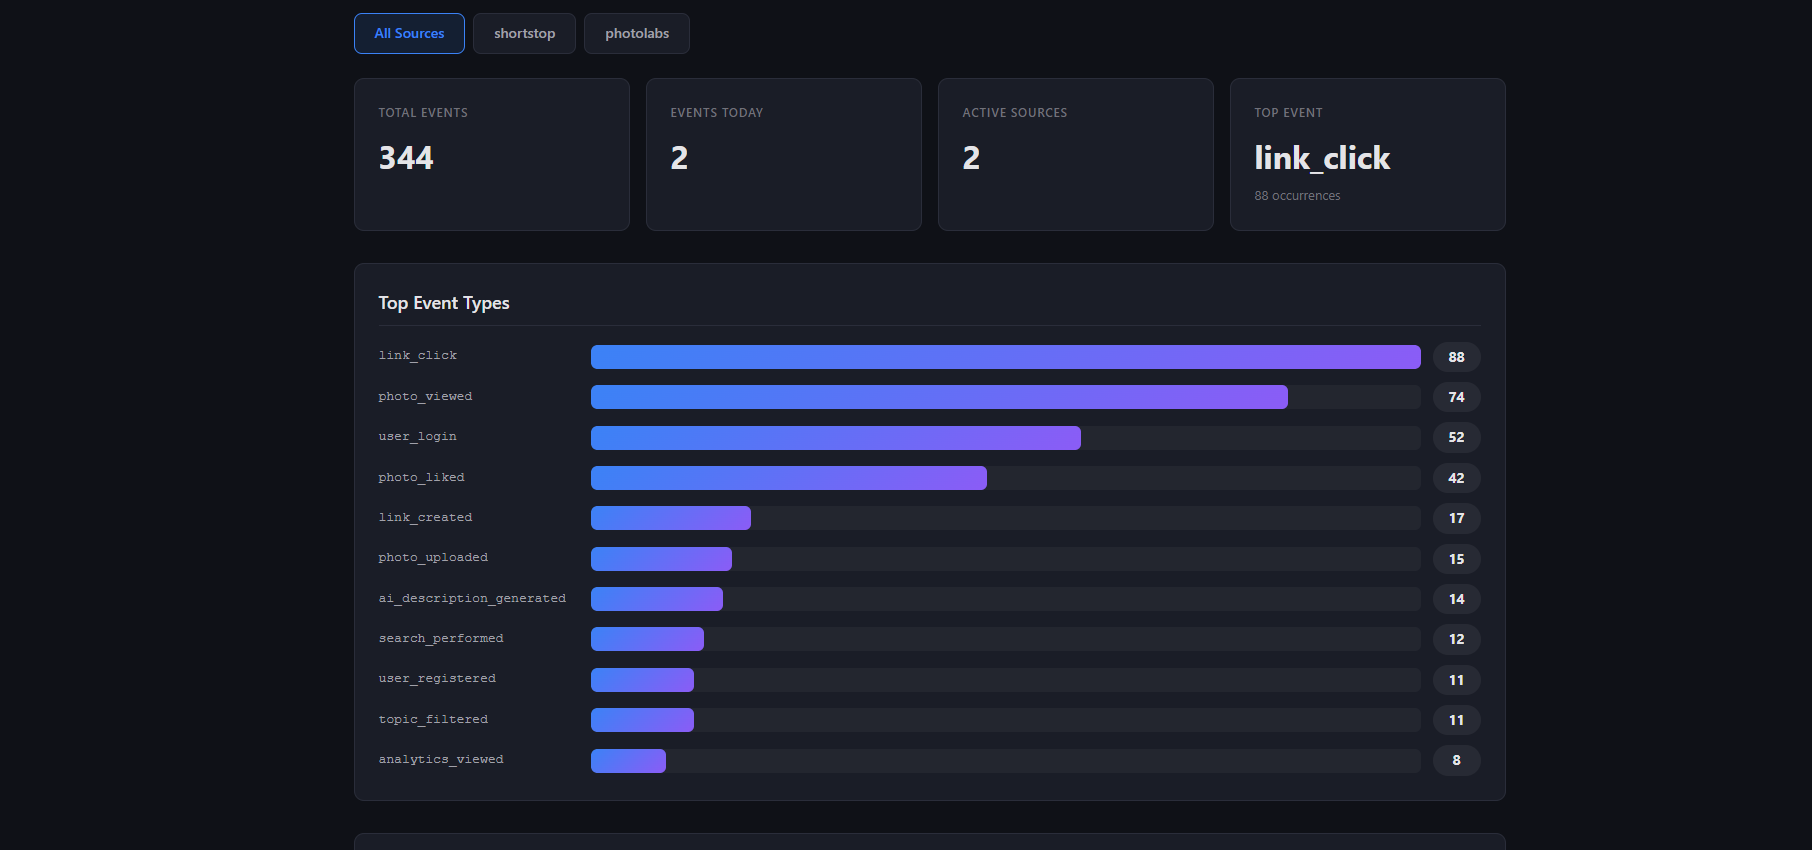Click the link_click row label

click(x=418, y=356)
